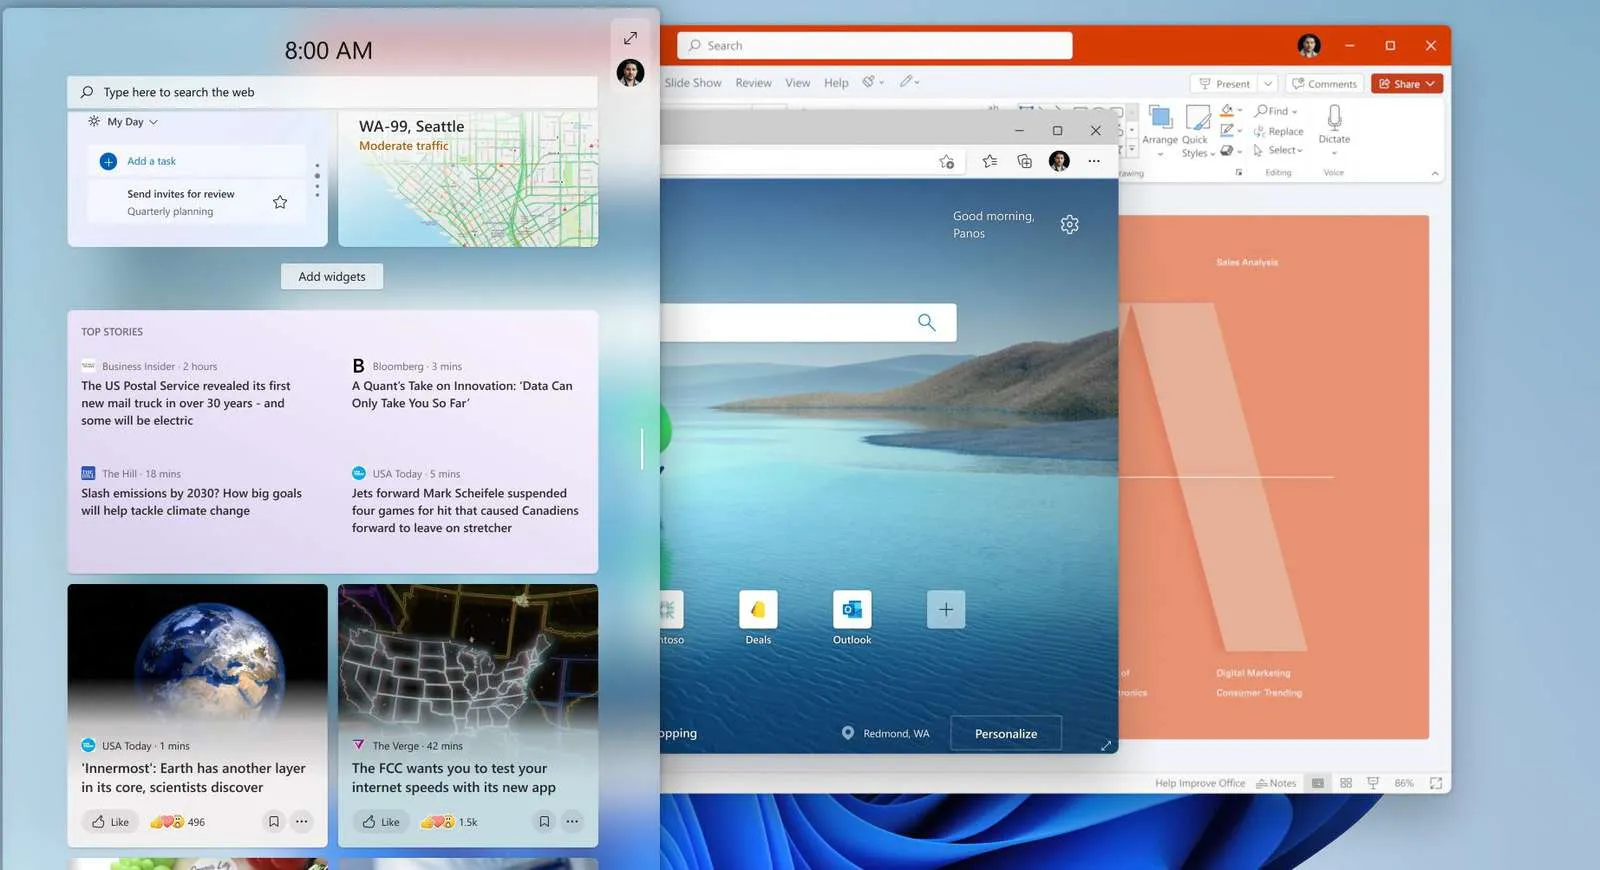The height and width of the screenshot is (870, 1600).
Task: Open the Slide Show tab in PowerPoint
Action: pos(693,83)
